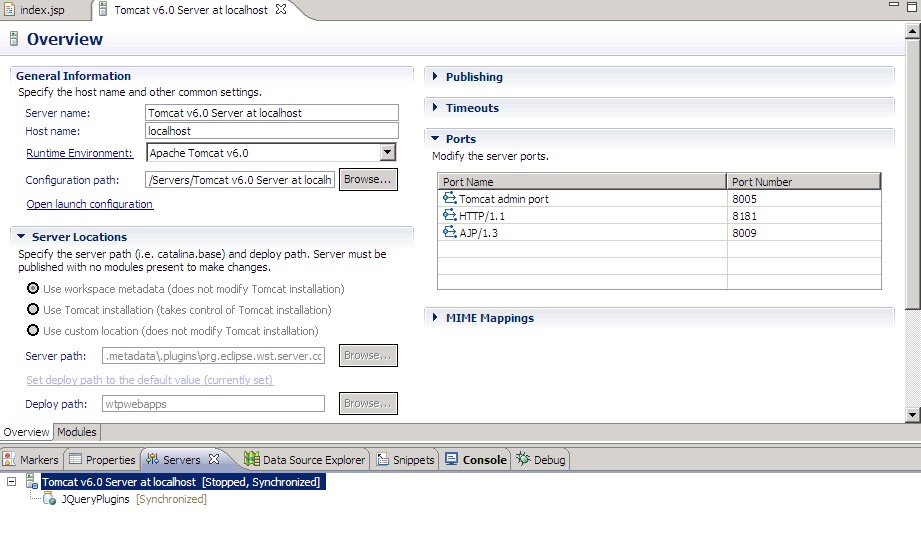Click the AJP/1.3 port row icon
This screenshot has height=559, width=921.
coord(449,232)
